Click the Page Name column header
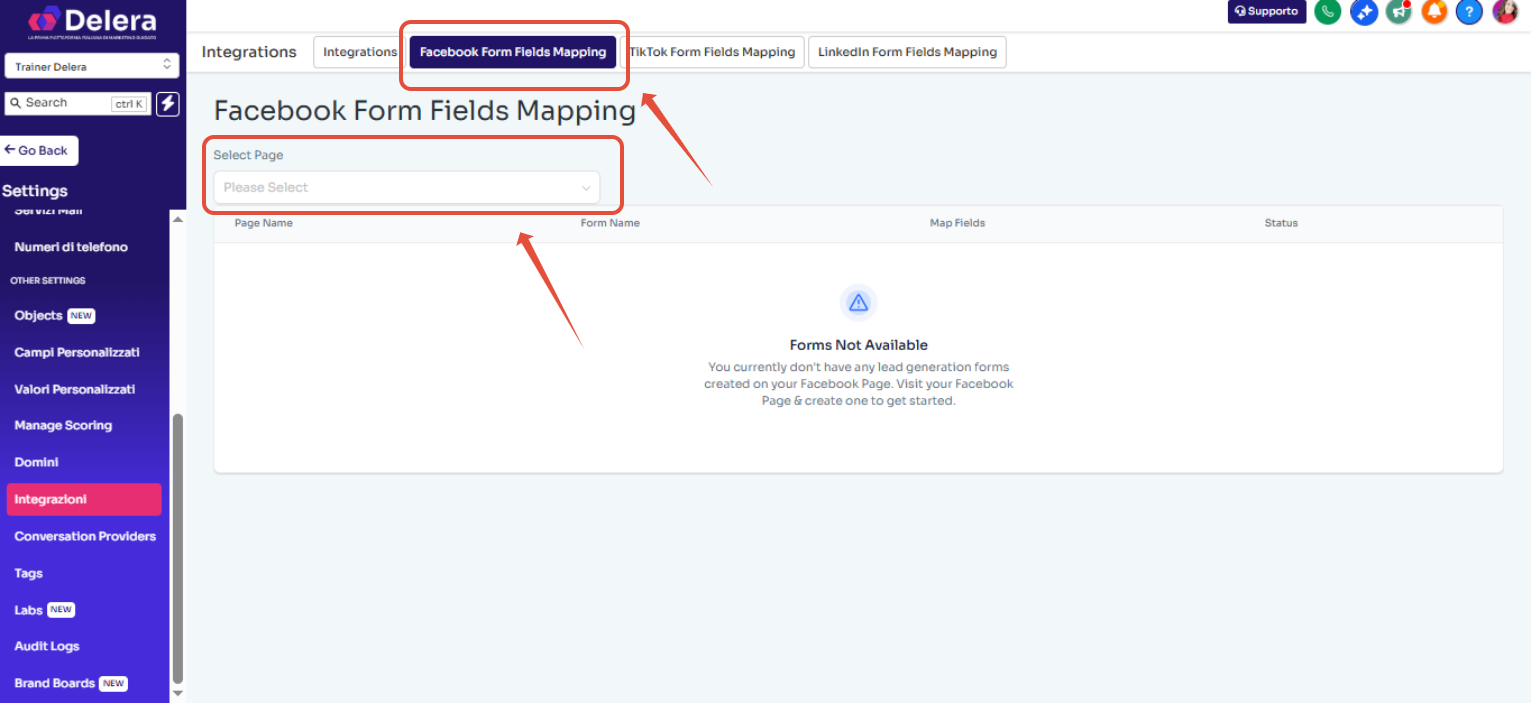The image size is (1531, 703). tap(264, 223)
